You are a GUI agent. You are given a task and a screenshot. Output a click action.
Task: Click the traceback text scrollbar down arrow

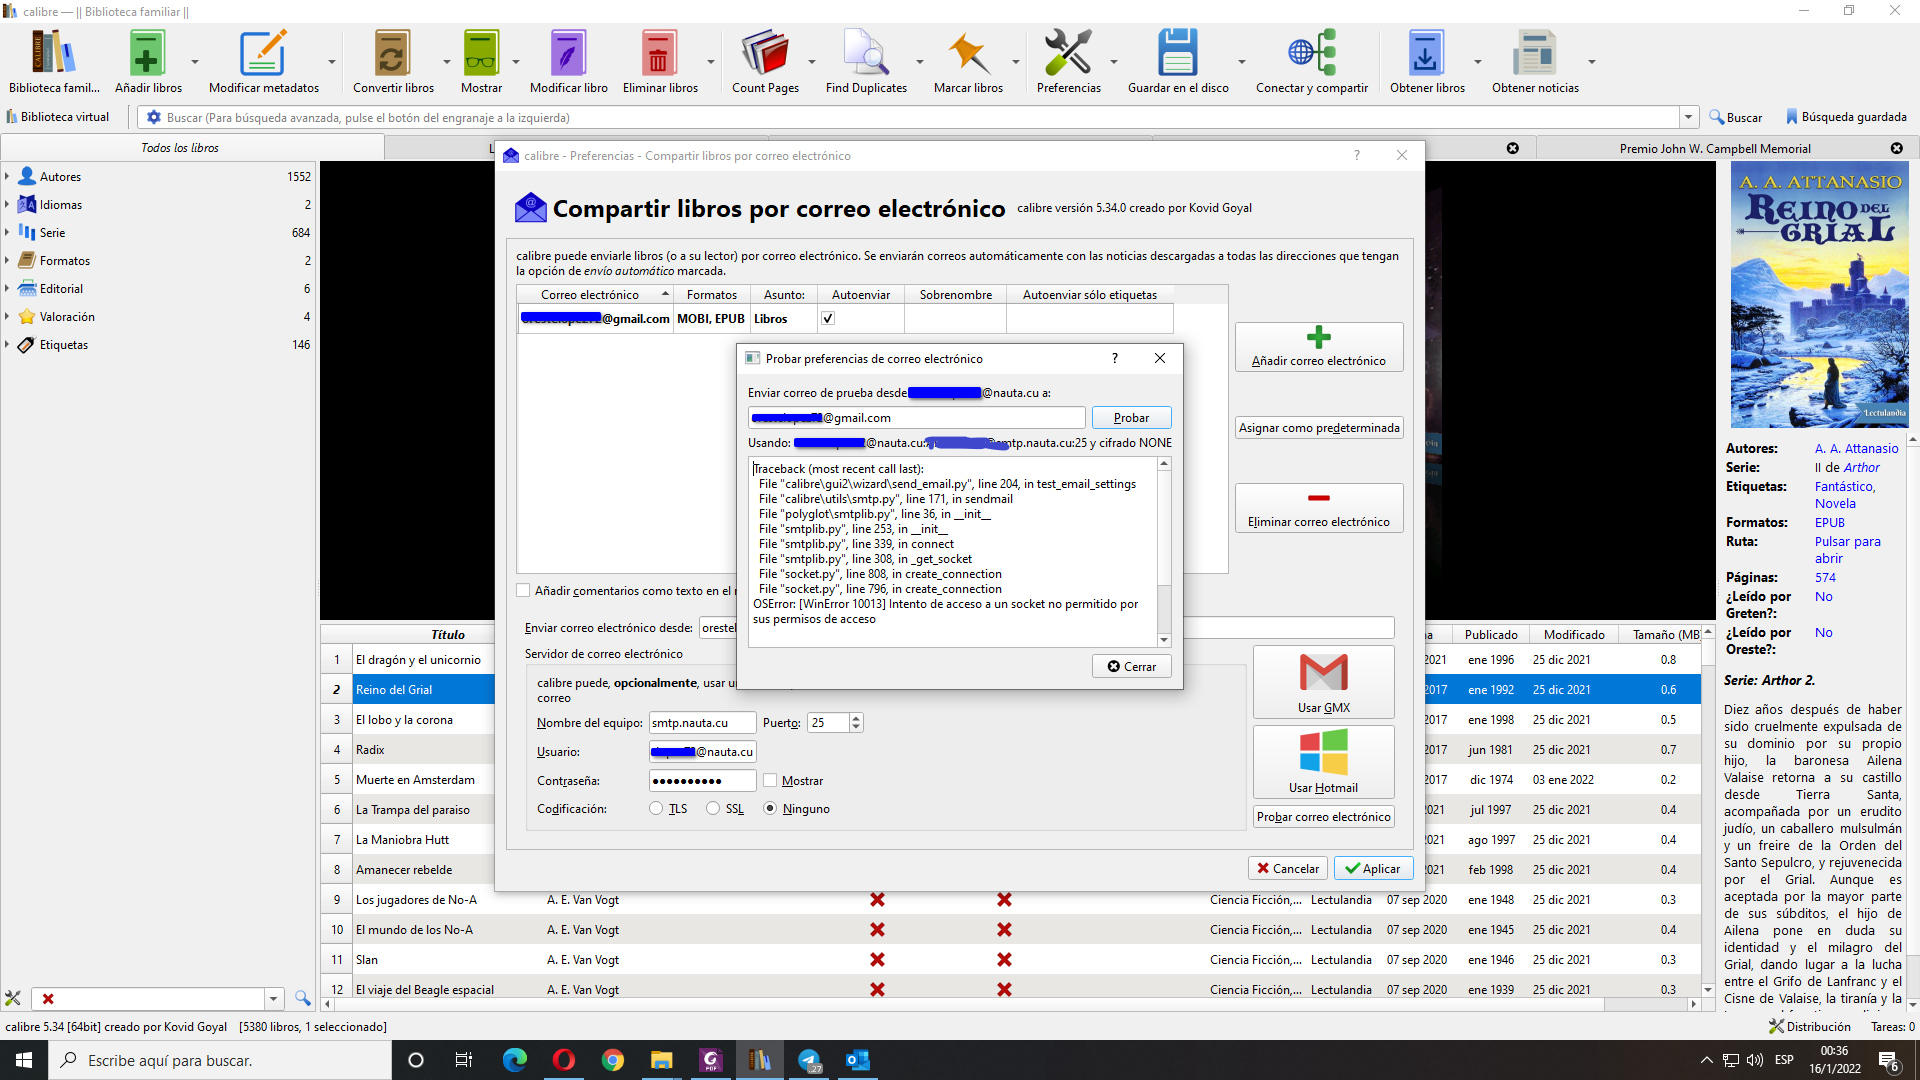[1164, 640]
